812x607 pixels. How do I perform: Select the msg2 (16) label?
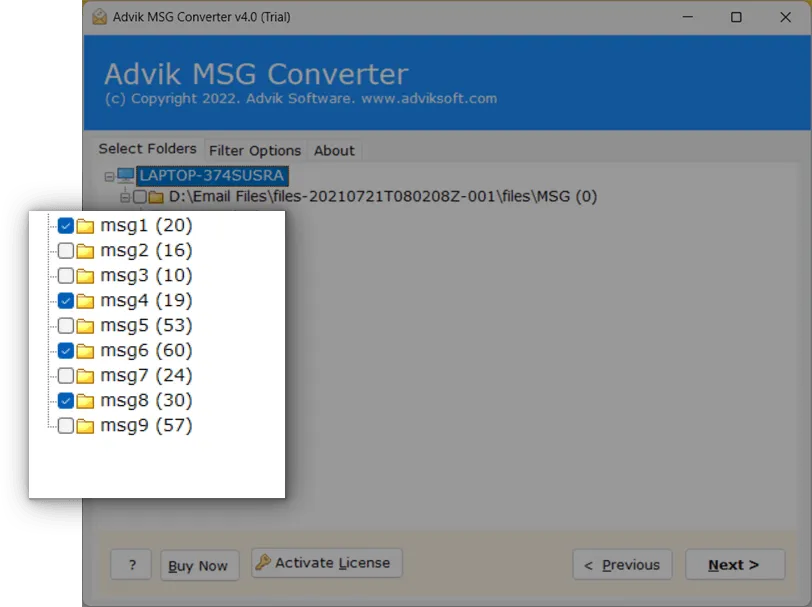click(x=146, y=251)
